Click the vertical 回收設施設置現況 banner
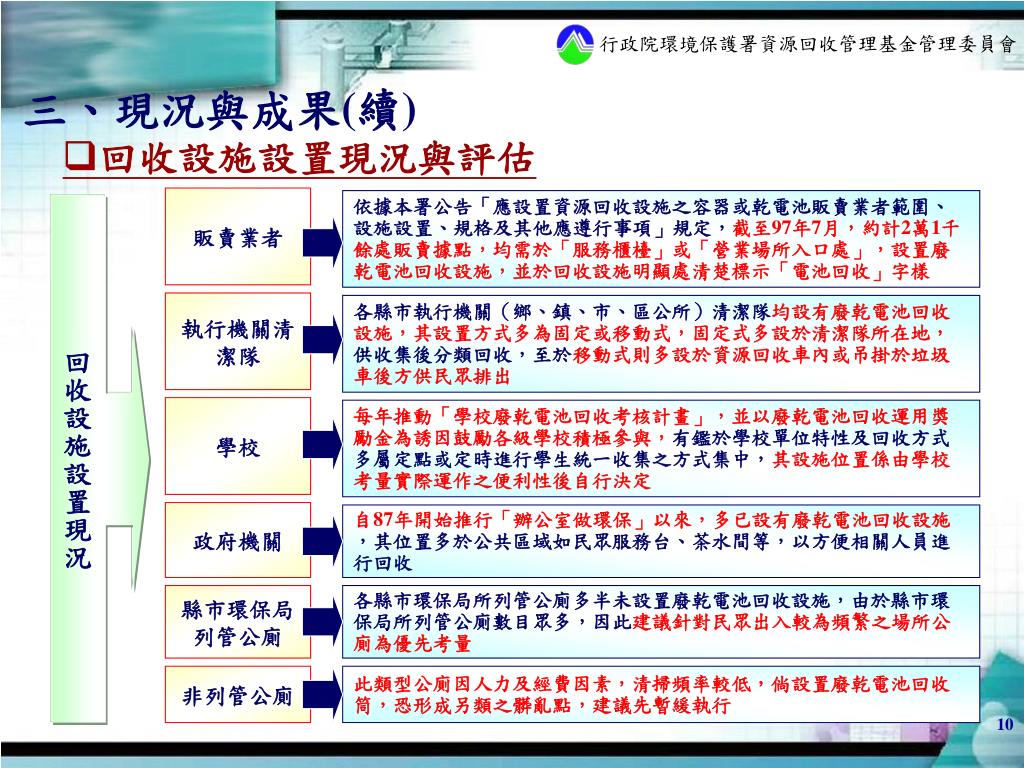This screenshot has height=768, width=1024. 78,459
